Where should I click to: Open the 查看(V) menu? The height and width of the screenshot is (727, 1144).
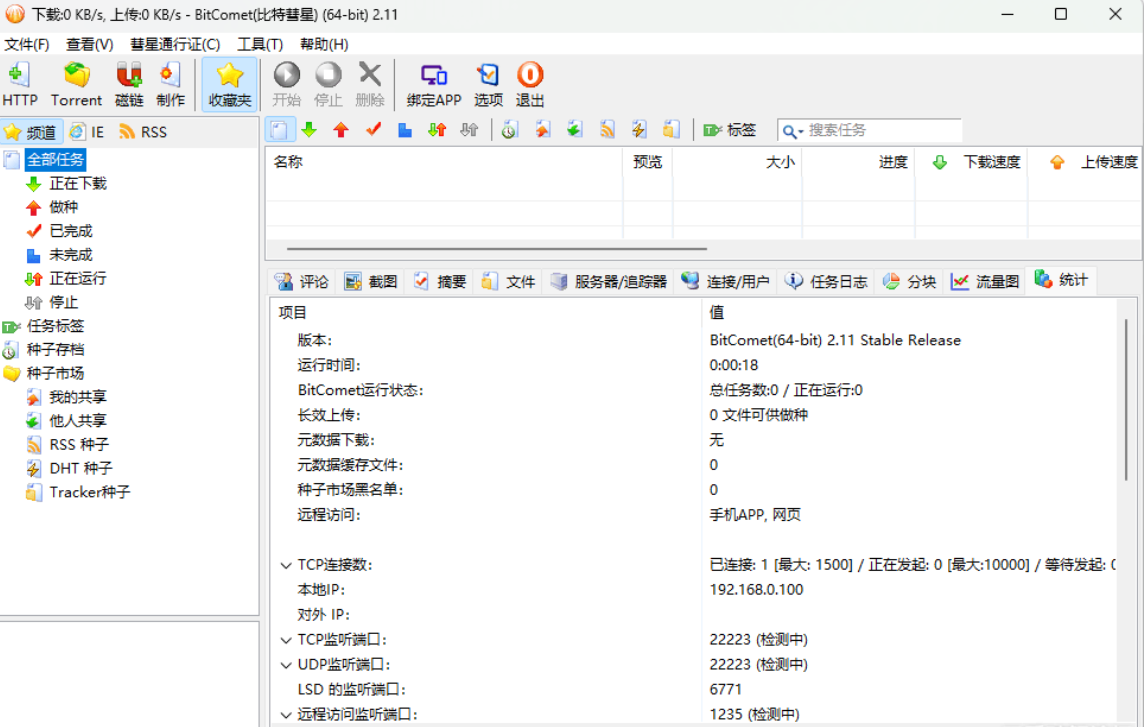90,45
